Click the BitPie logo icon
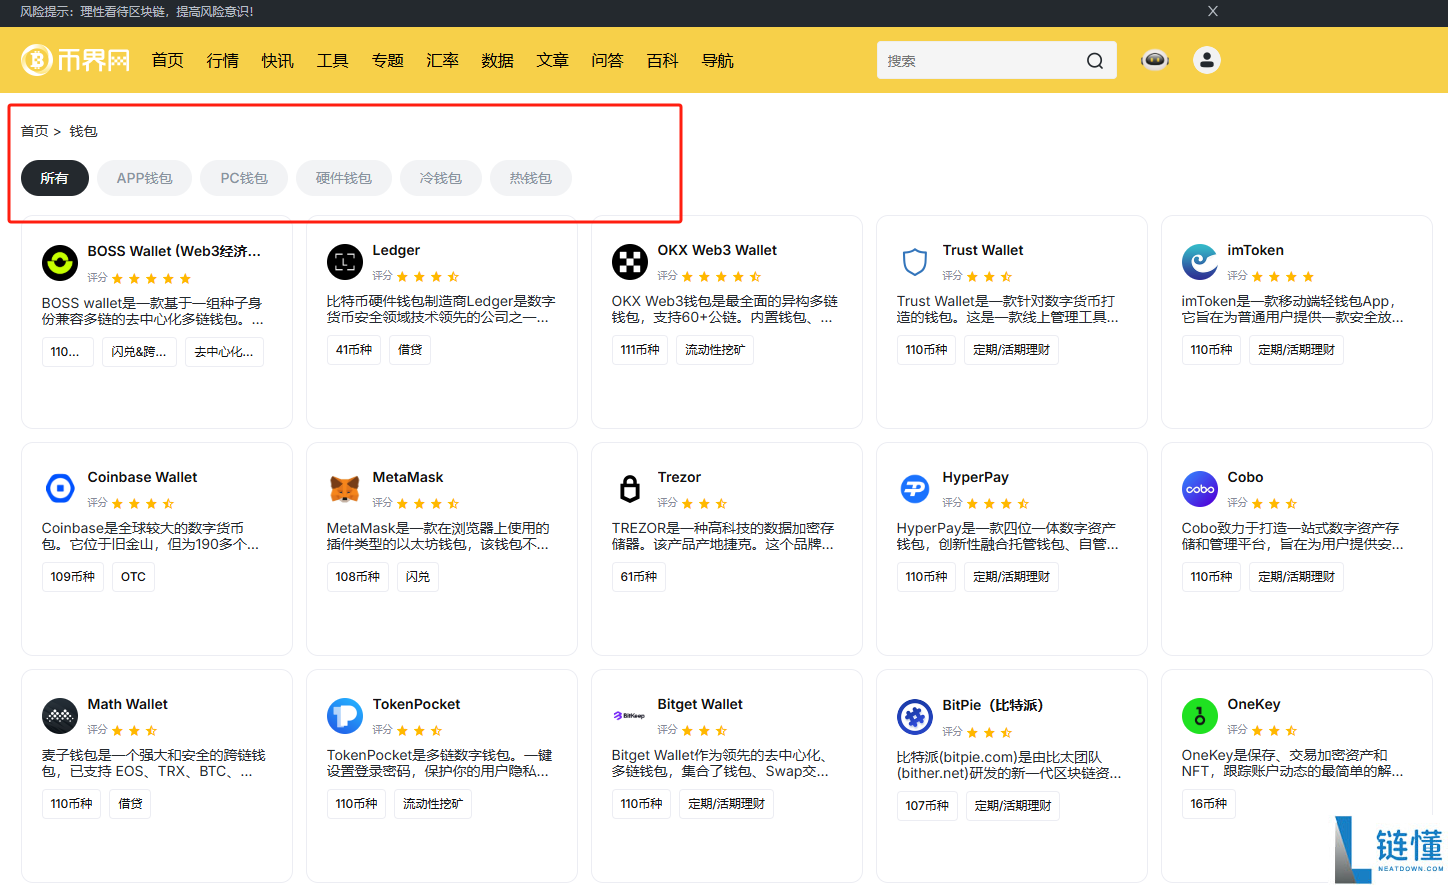Viewport: 1448px width, 885px height. [x=915, y=717]
